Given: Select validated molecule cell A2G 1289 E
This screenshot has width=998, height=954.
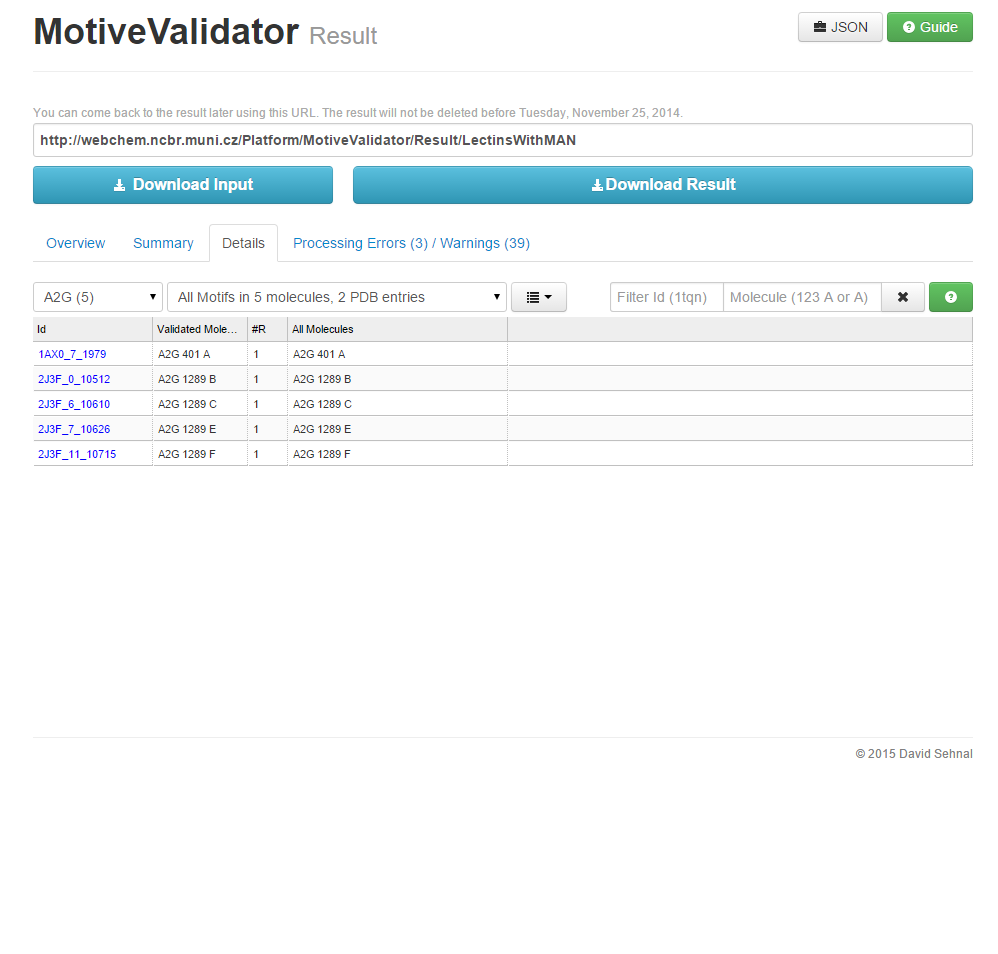Looking at the screenshot, I should point(200,429).
